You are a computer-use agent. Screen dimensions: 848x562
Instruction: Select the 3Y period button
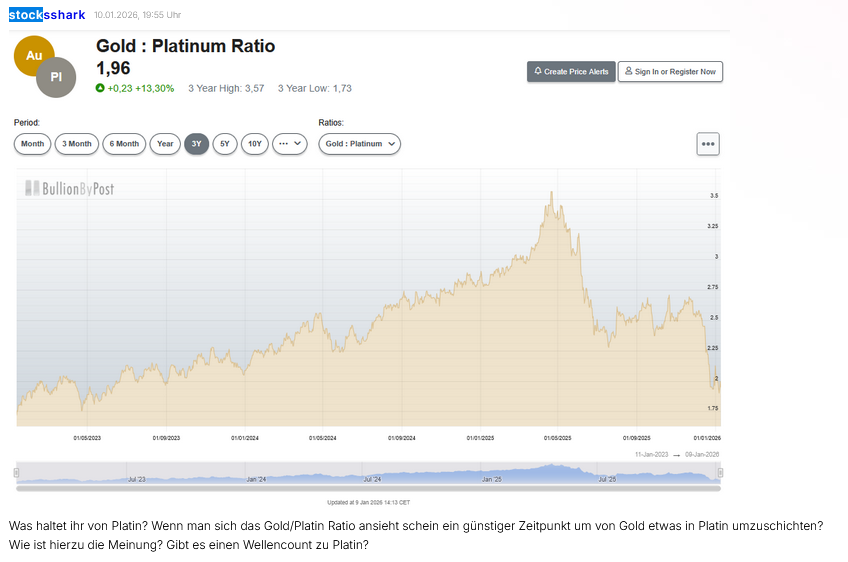[x=196, y=144]
